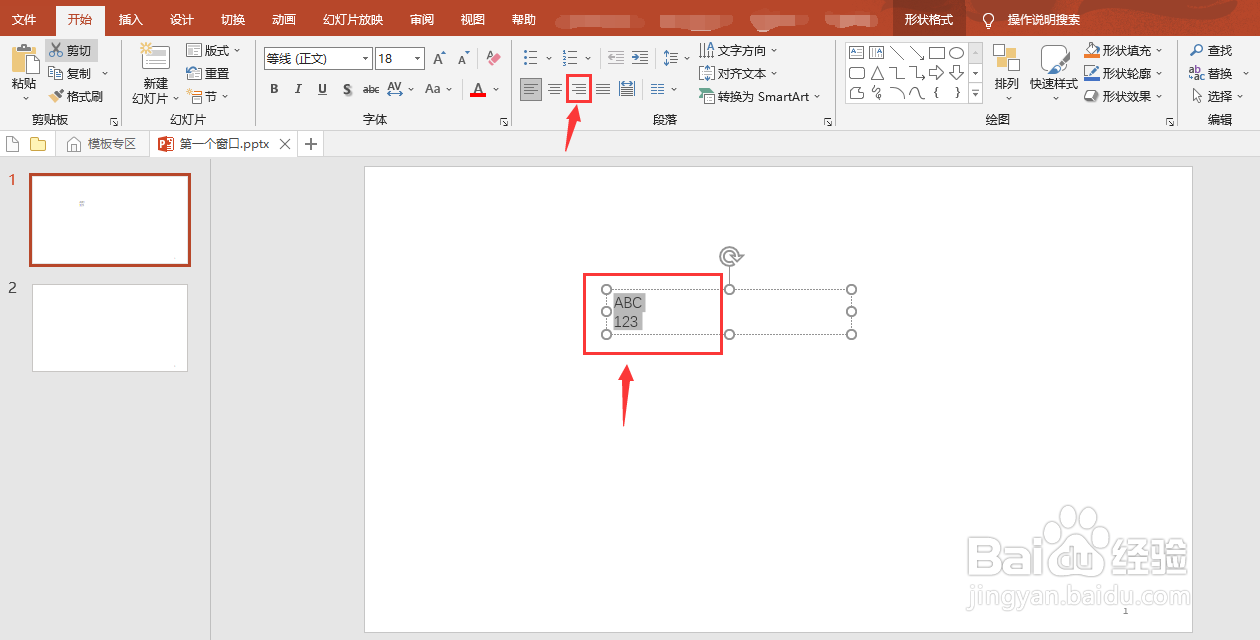Open Shape Fill (形状填充) color
Screen dimensions: 1260x640
coord(1125,50)
